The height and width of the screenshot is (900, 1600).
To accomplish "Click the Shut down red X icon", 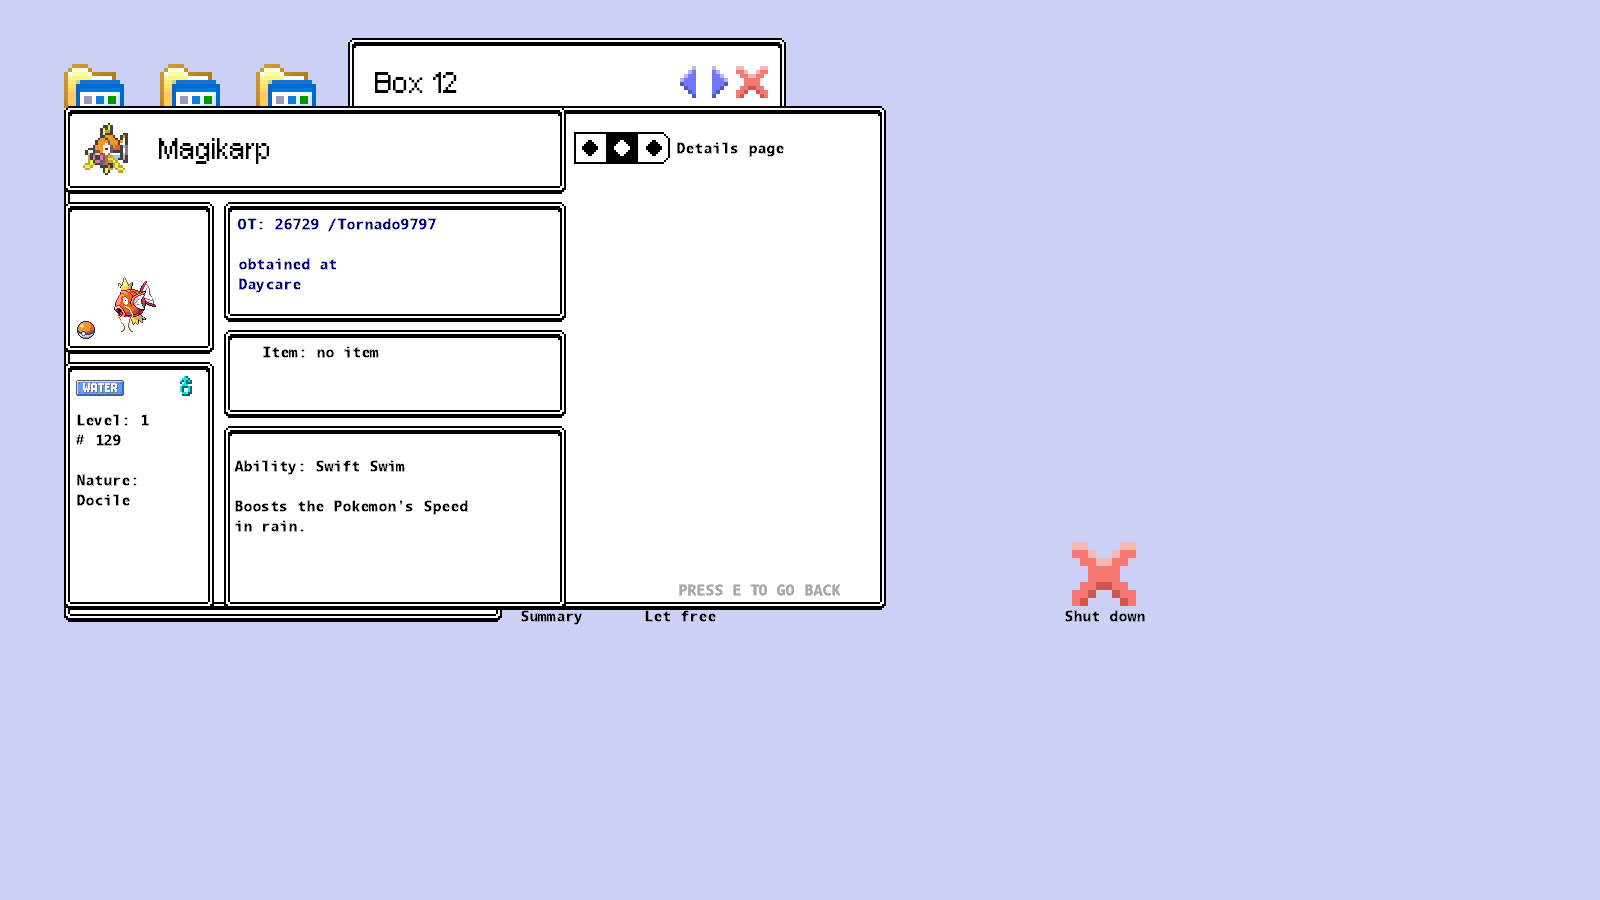I will pyautogui.click(x=1104, y=573).
